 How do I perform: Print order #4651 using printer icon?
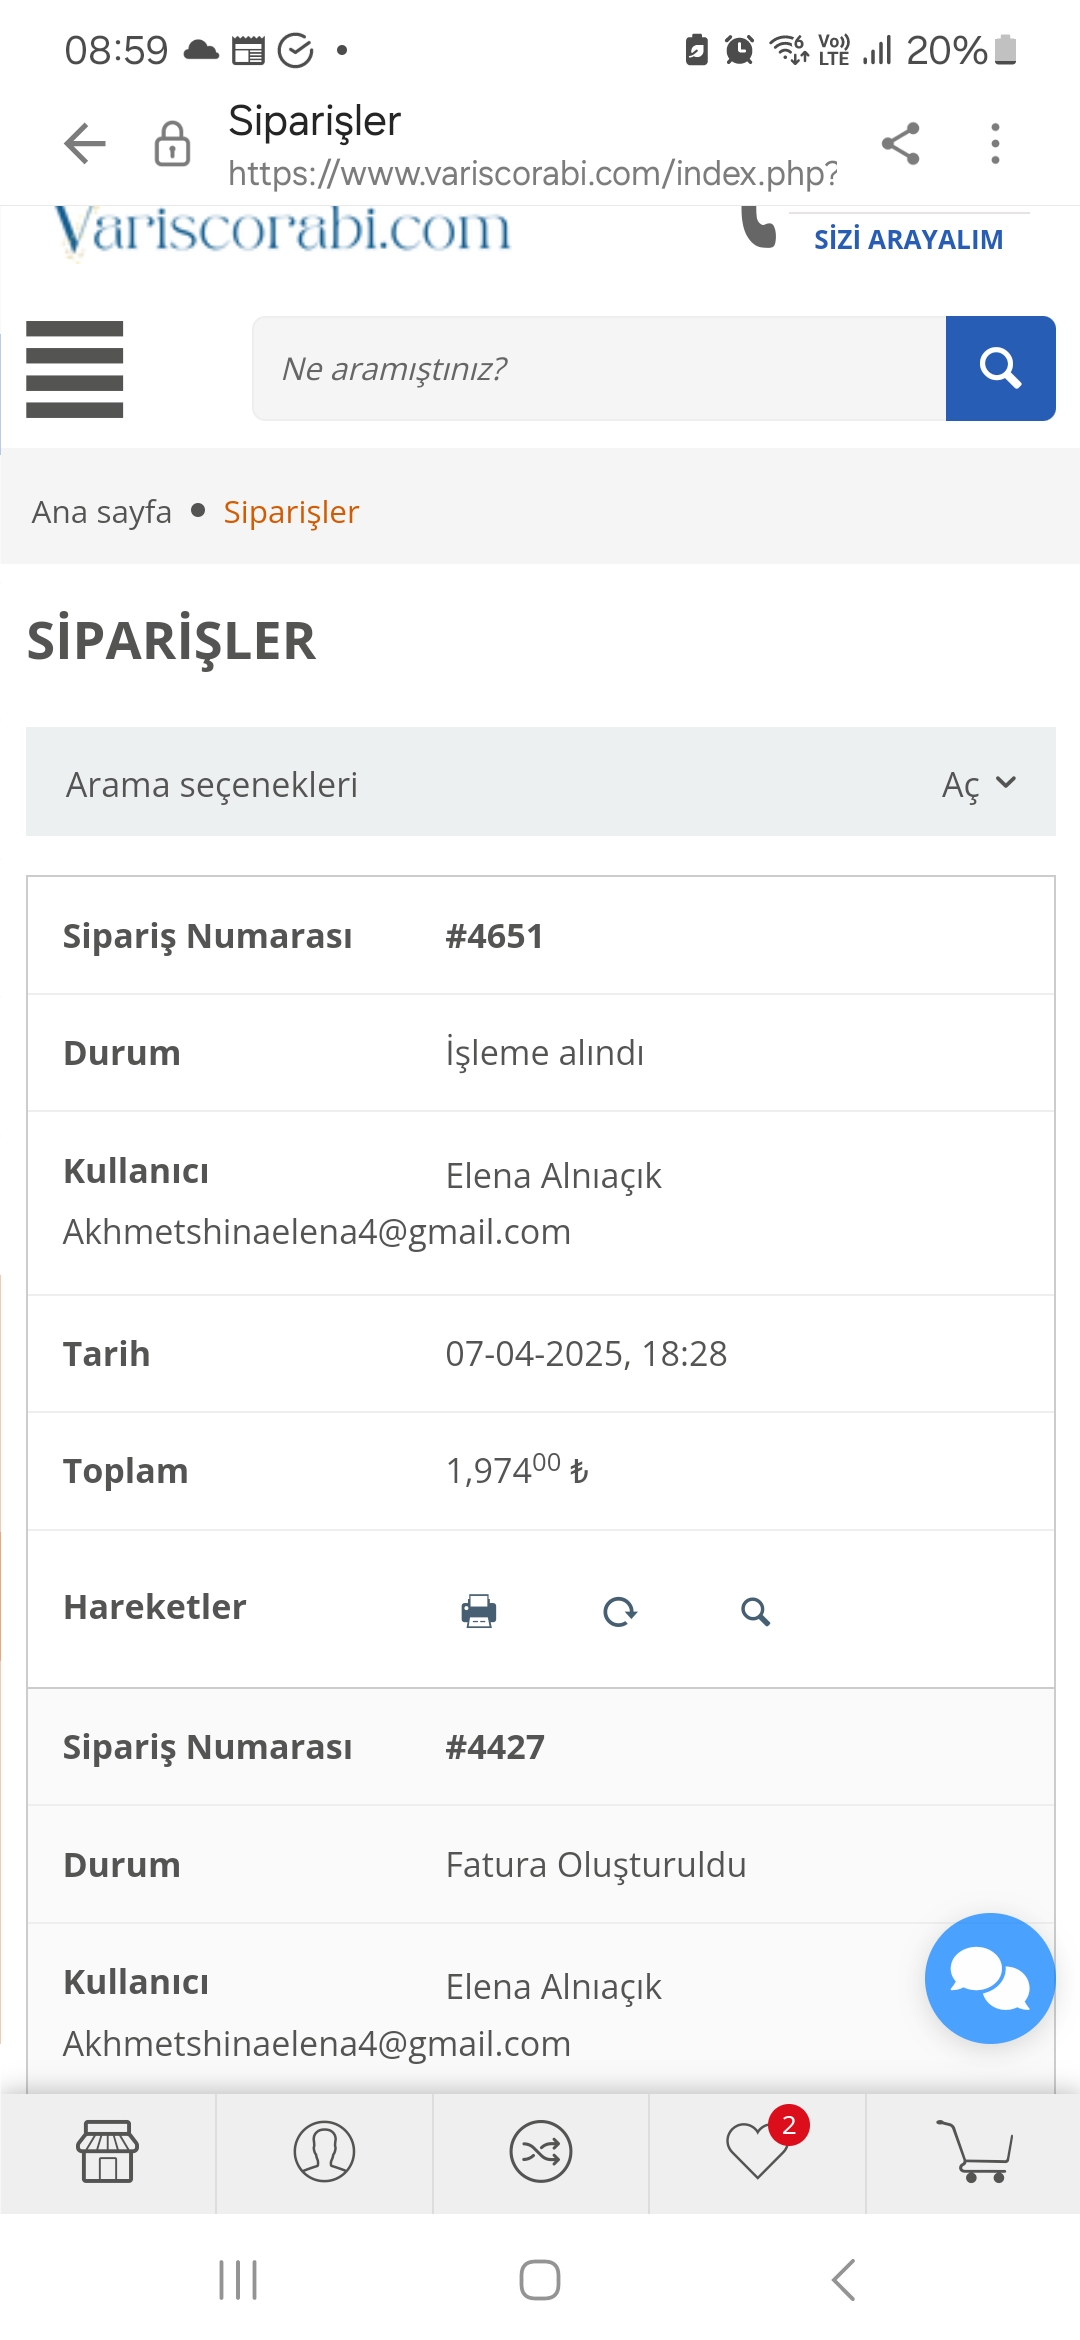(x=479, y=1611)
